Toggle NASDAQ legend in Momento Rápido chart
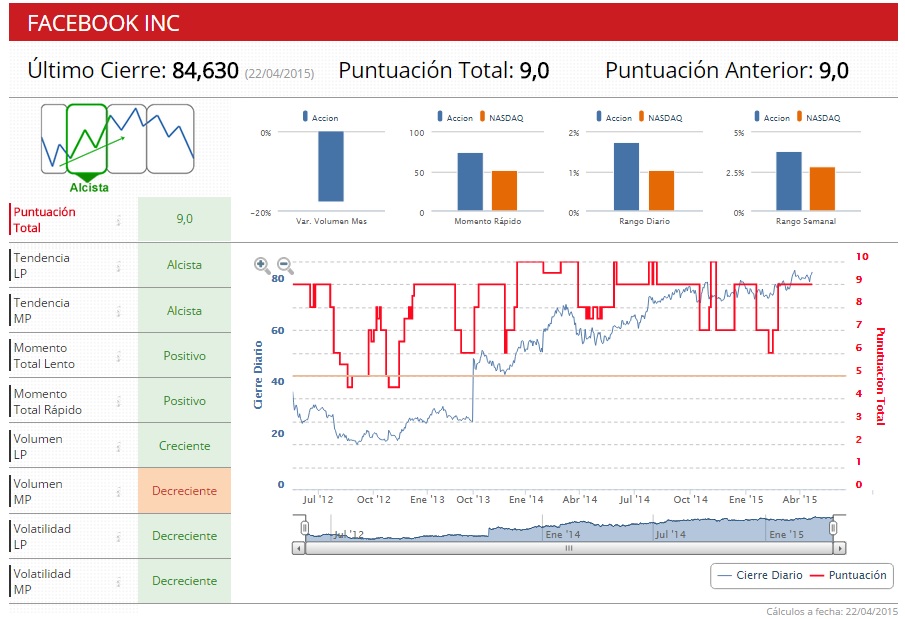This screenshot has width=905, height=619. [502, 117]
